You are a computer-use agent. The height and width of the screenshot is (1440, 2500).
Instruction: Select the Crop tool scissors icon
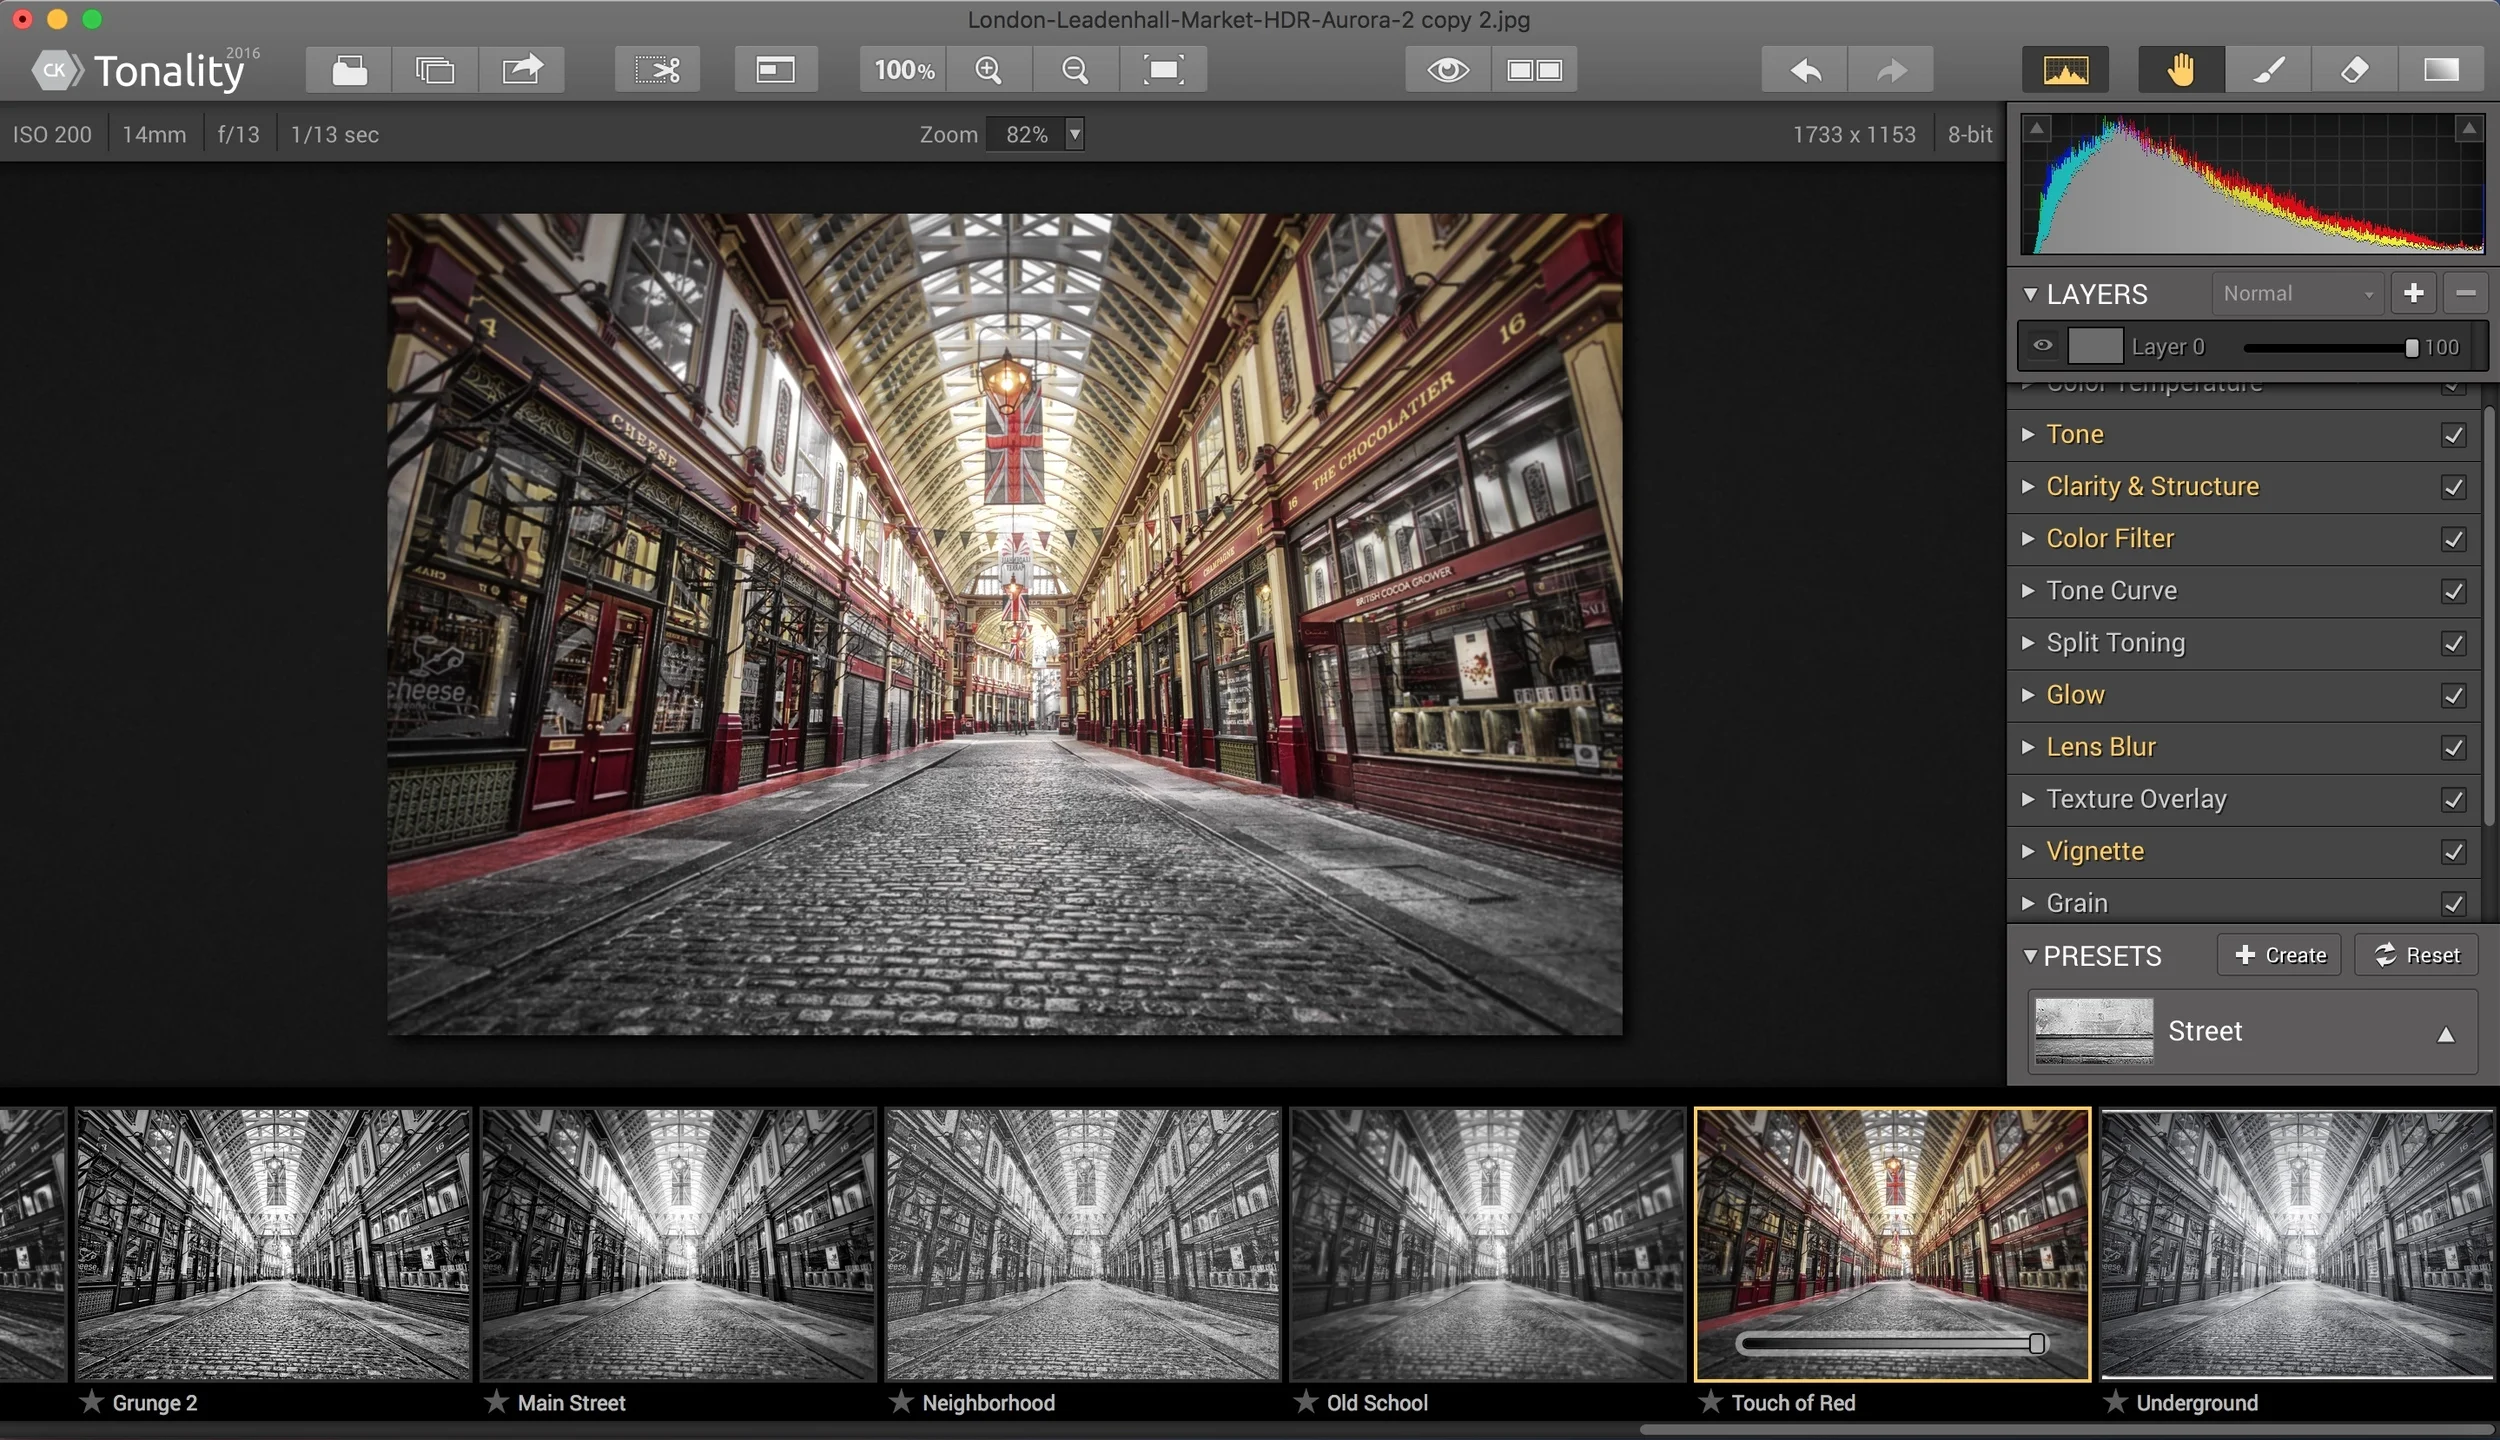click(657, 70)
